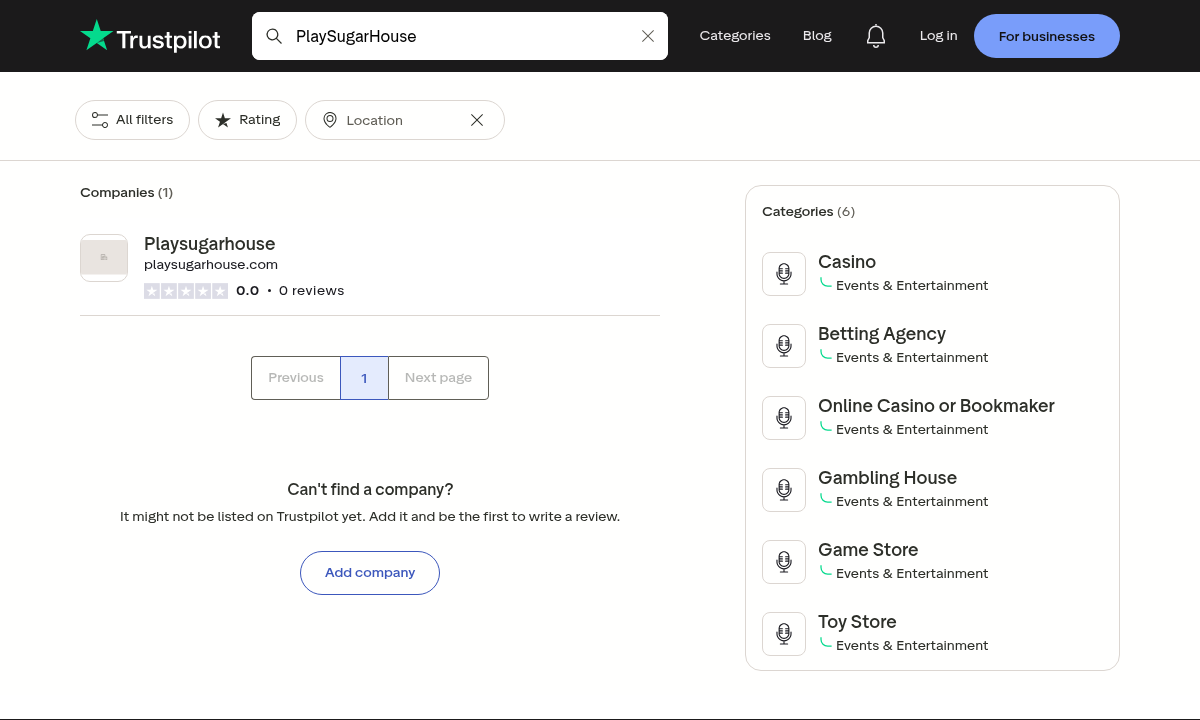Image resolution: width=1200 pixels, height=720 pixels.
Task: Go to the Next page
Action: (x=438, y=378)
